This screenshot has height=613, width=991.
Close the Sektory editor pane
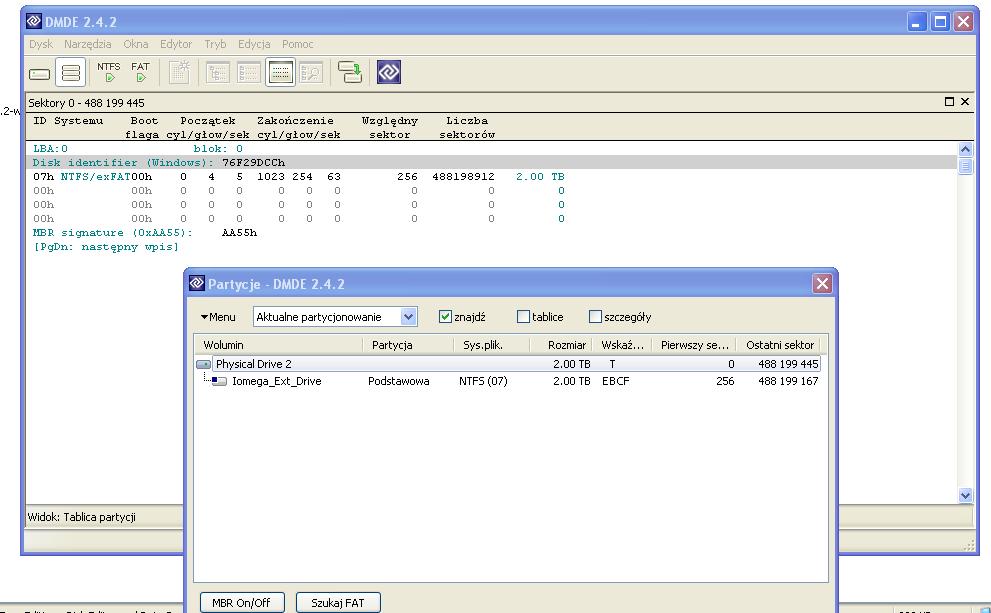pos(965,102)
